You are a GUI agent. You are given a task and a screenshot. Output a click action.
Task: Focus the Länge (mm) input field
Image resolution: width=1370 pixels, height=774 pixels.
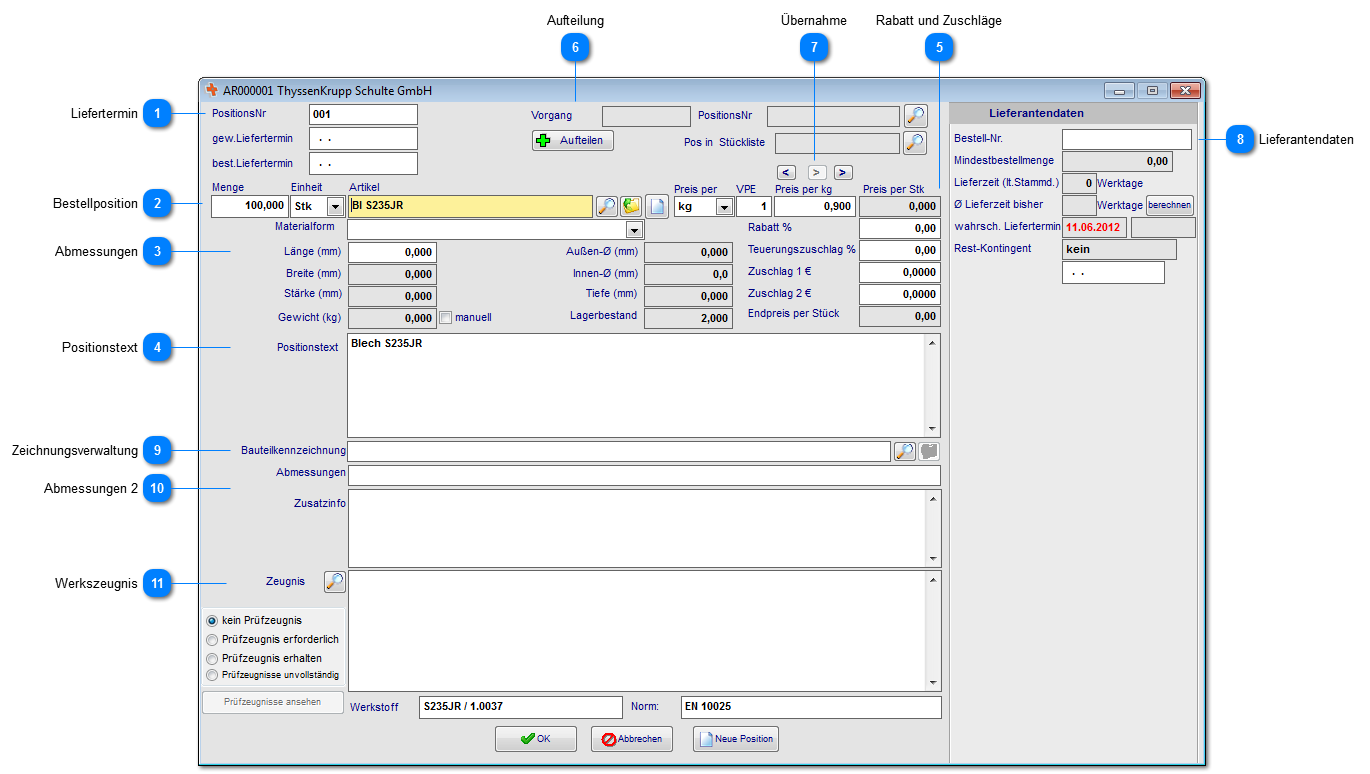pyautogui.click(x=392, y=252)
